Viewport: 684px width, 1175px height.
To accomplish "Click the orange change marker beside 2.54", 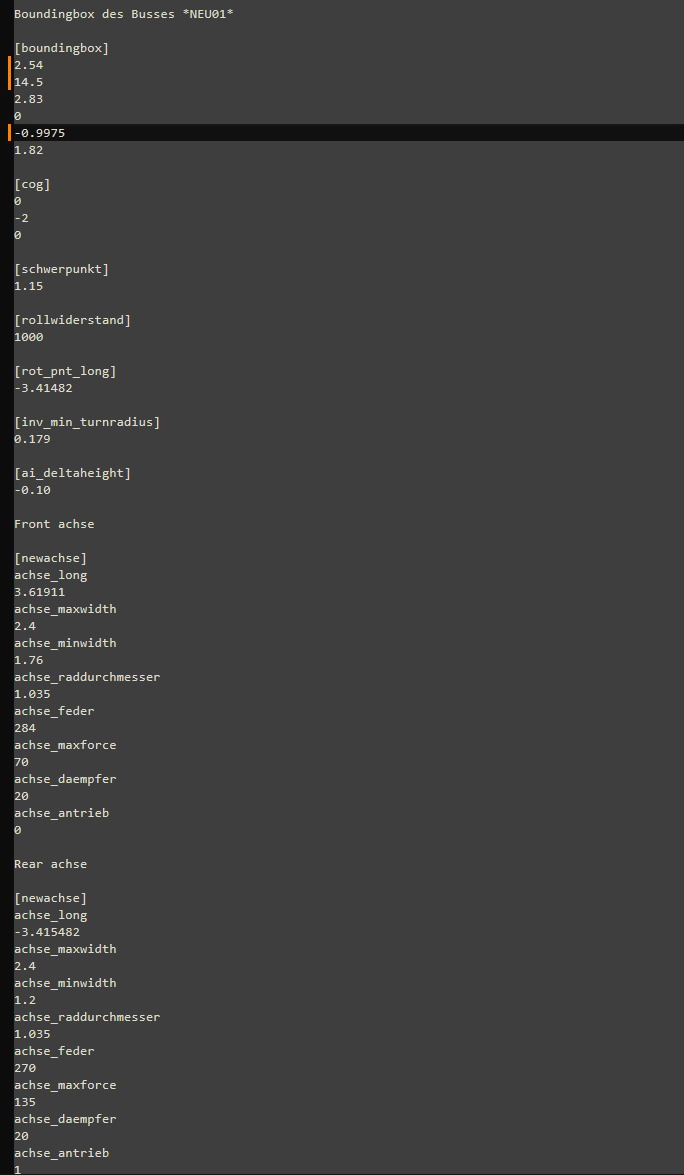I will coord(10,65).
